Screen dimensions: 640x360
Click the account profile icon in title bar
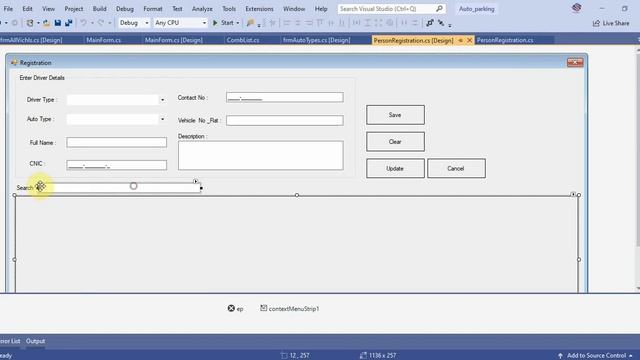tap(576, 8)
